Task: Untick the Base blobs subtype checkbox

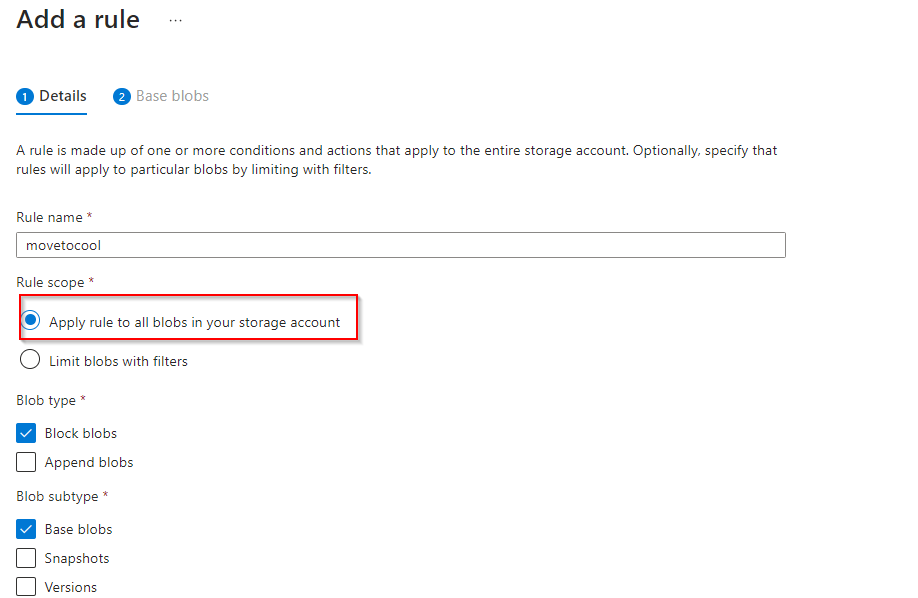Action: [x=27, y=529]
